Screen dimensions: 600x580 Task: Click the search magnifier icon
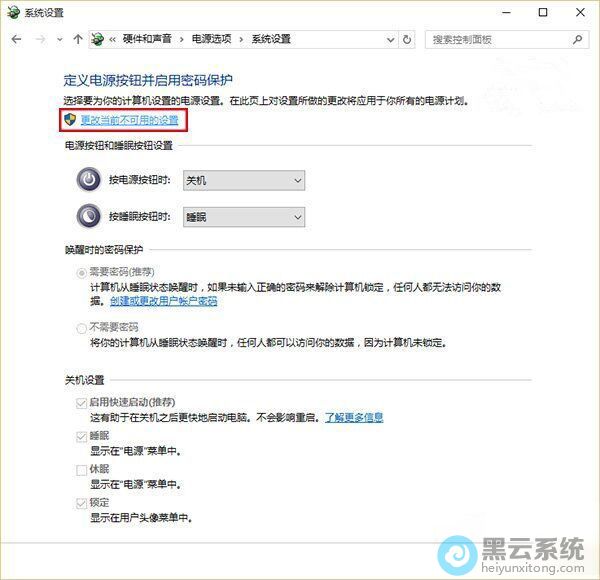pos(578,39)
